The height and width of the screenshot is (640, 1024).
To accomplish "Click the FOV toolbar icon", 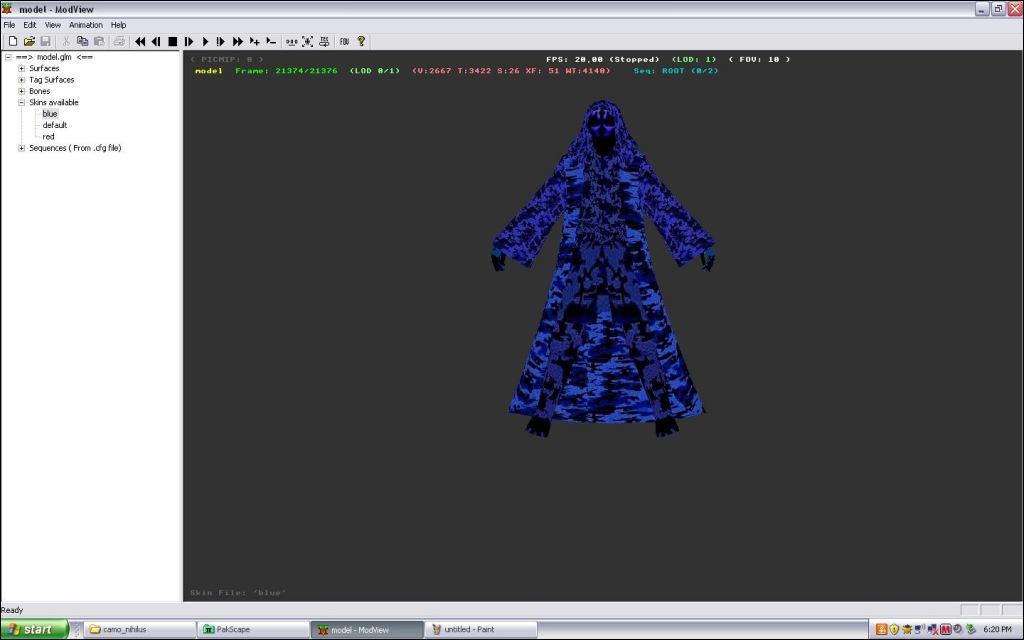I will click(344, 41).
